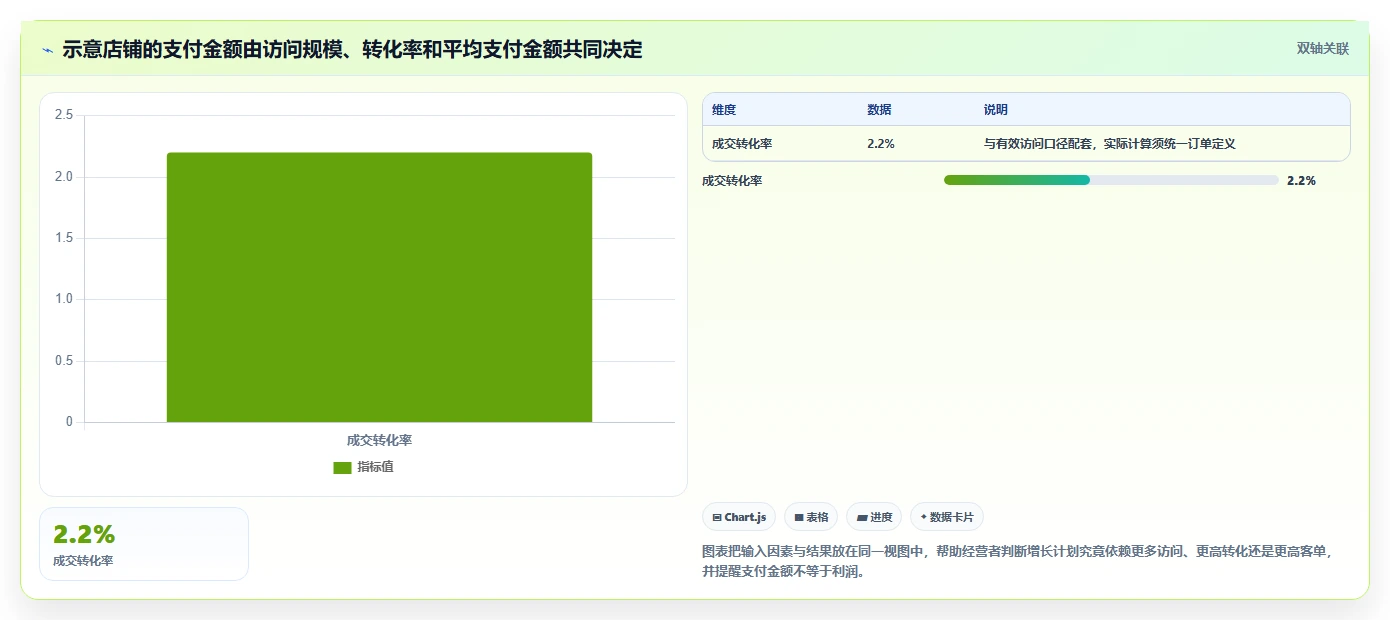Select the Chart.js tag chip
Screen dimensions: 1390x620
coord(739,517)
